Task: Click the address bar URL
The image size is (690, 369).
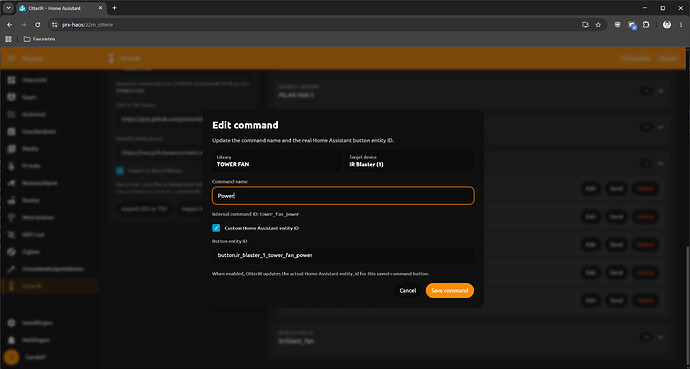Action: 88,25
